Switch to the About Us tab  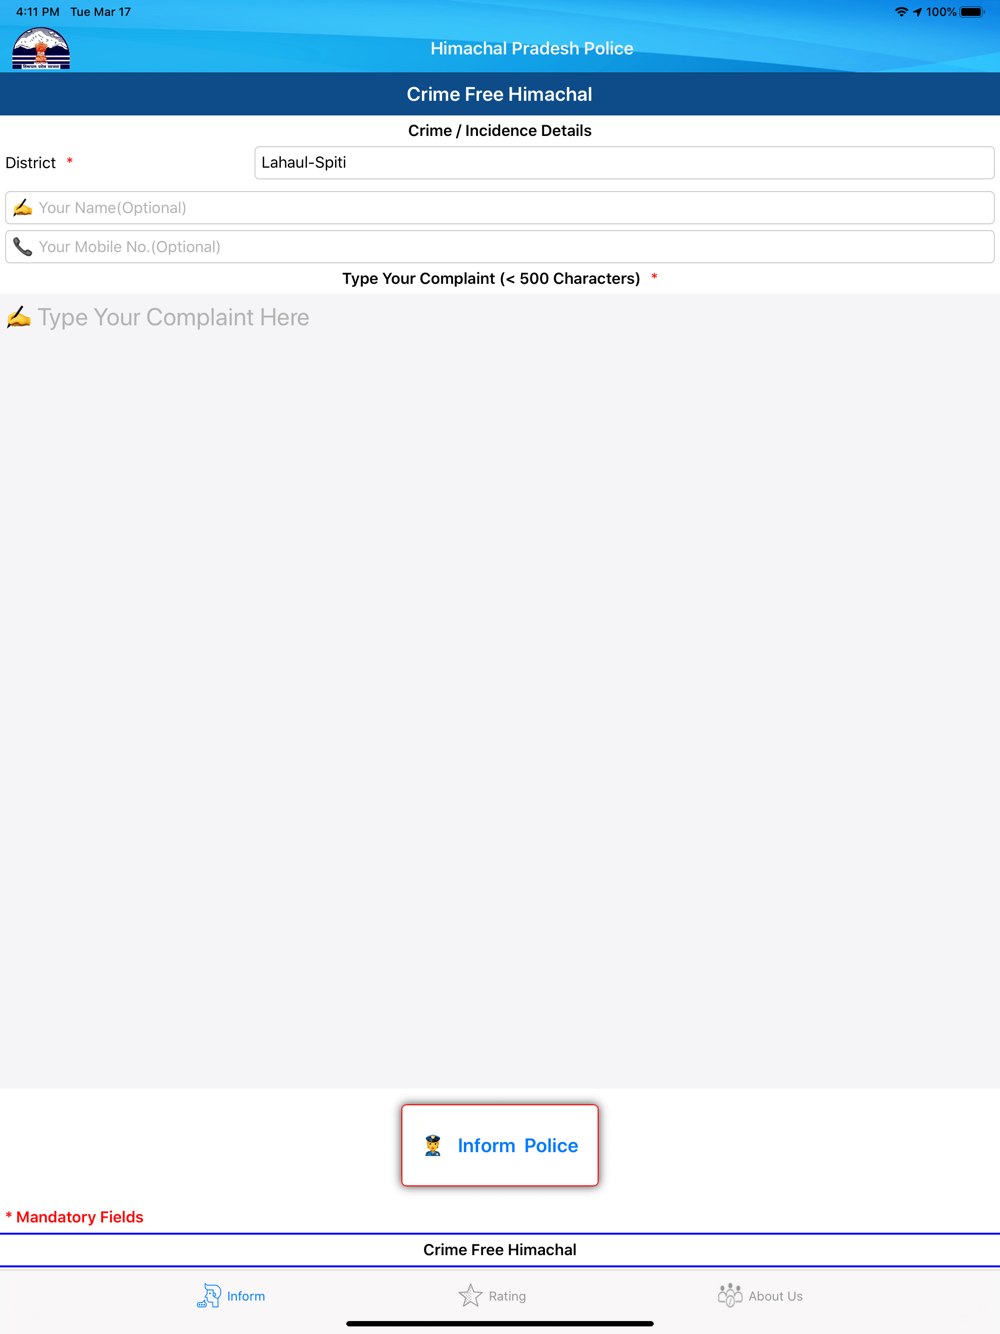pos(760,1295)
